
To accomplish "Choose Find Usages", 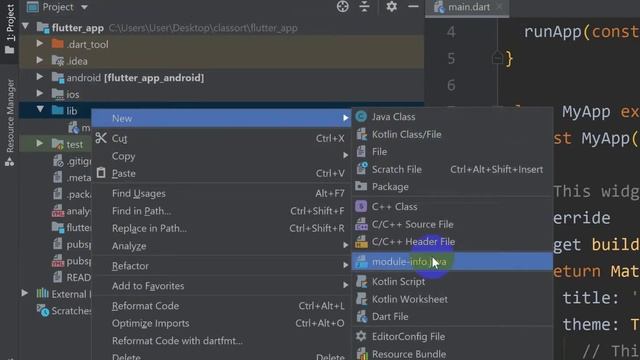I will [221, 193].
